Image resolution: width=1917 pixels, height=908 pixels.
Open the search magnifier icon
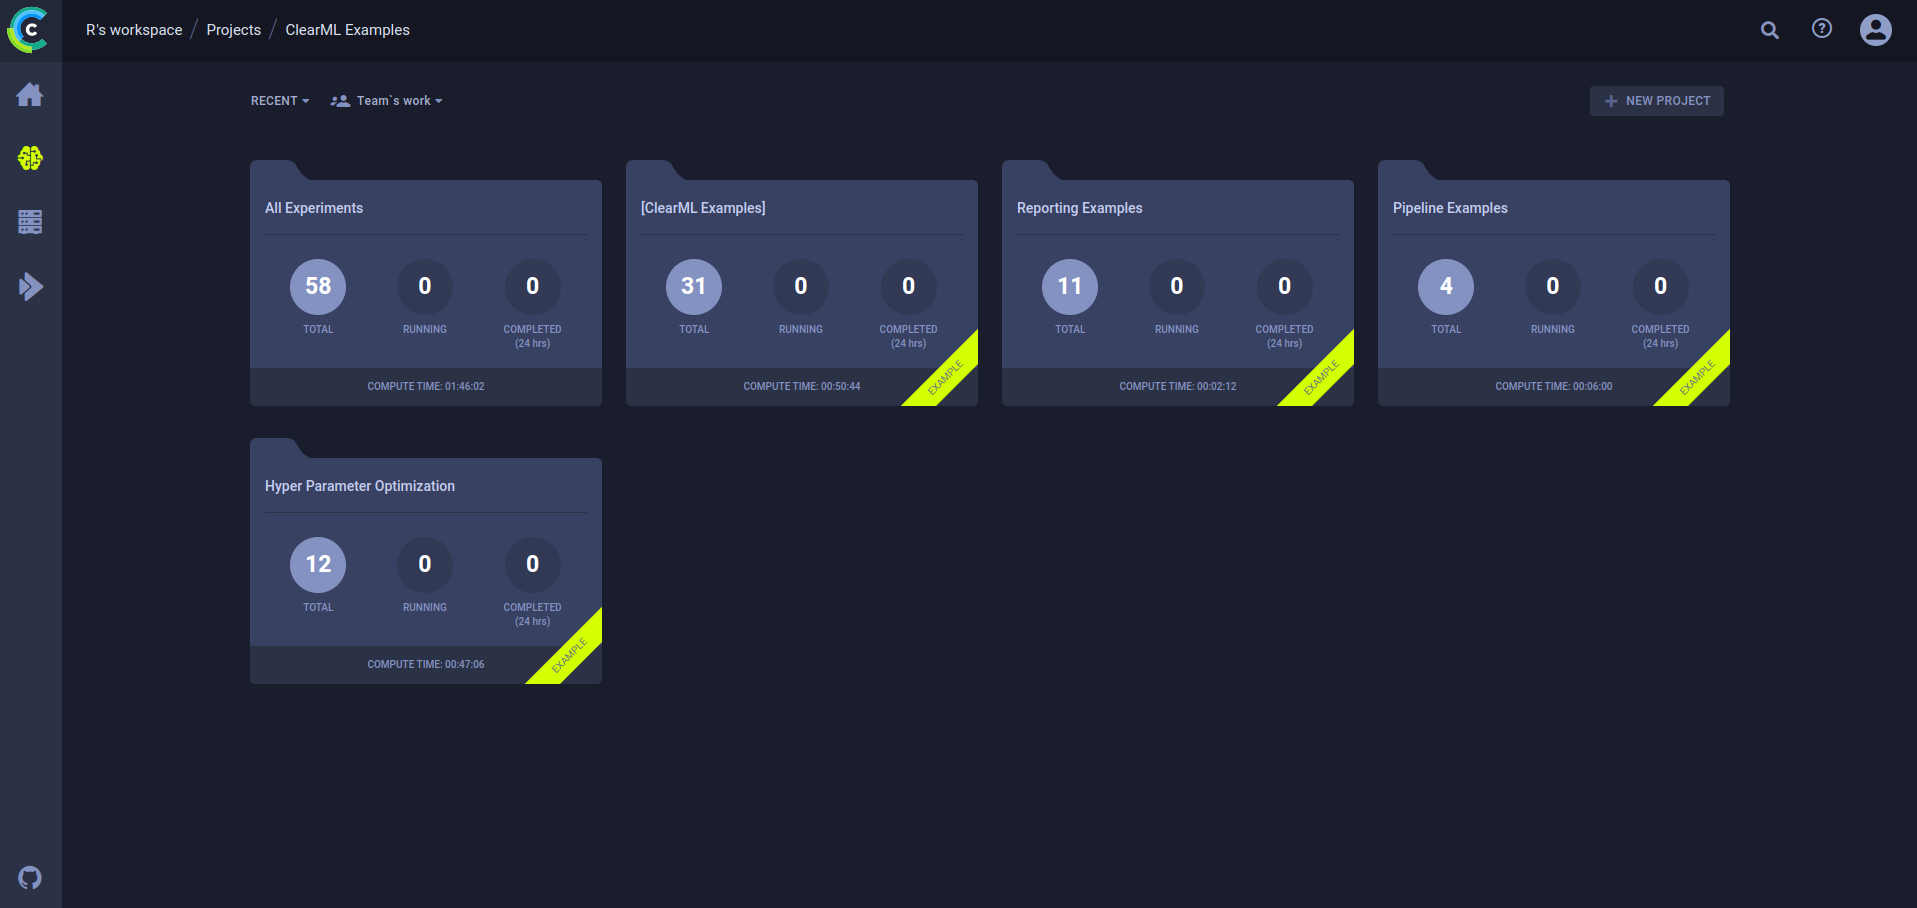pos(1770,30)
